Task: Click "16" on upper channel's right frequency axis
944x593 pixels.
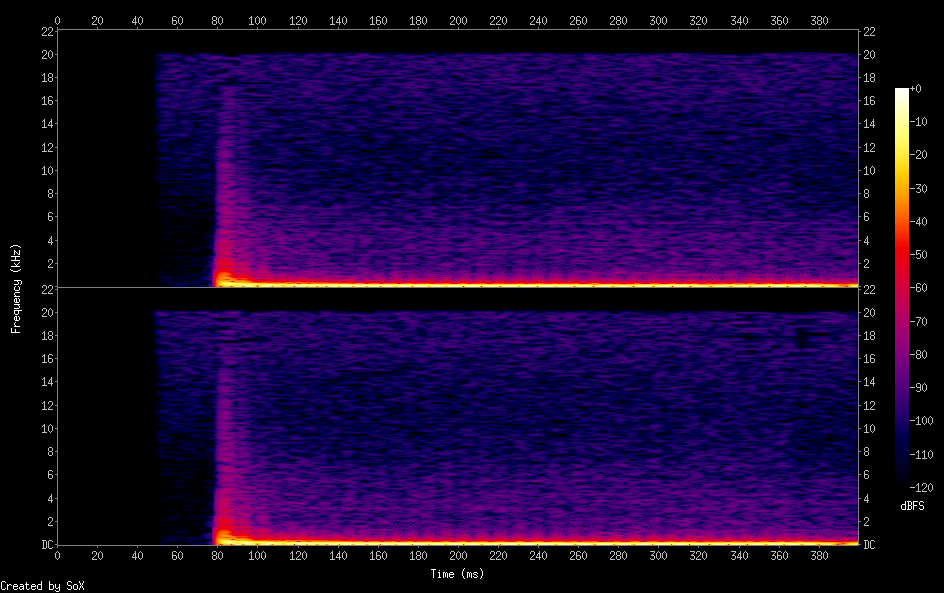Action: 869,101
